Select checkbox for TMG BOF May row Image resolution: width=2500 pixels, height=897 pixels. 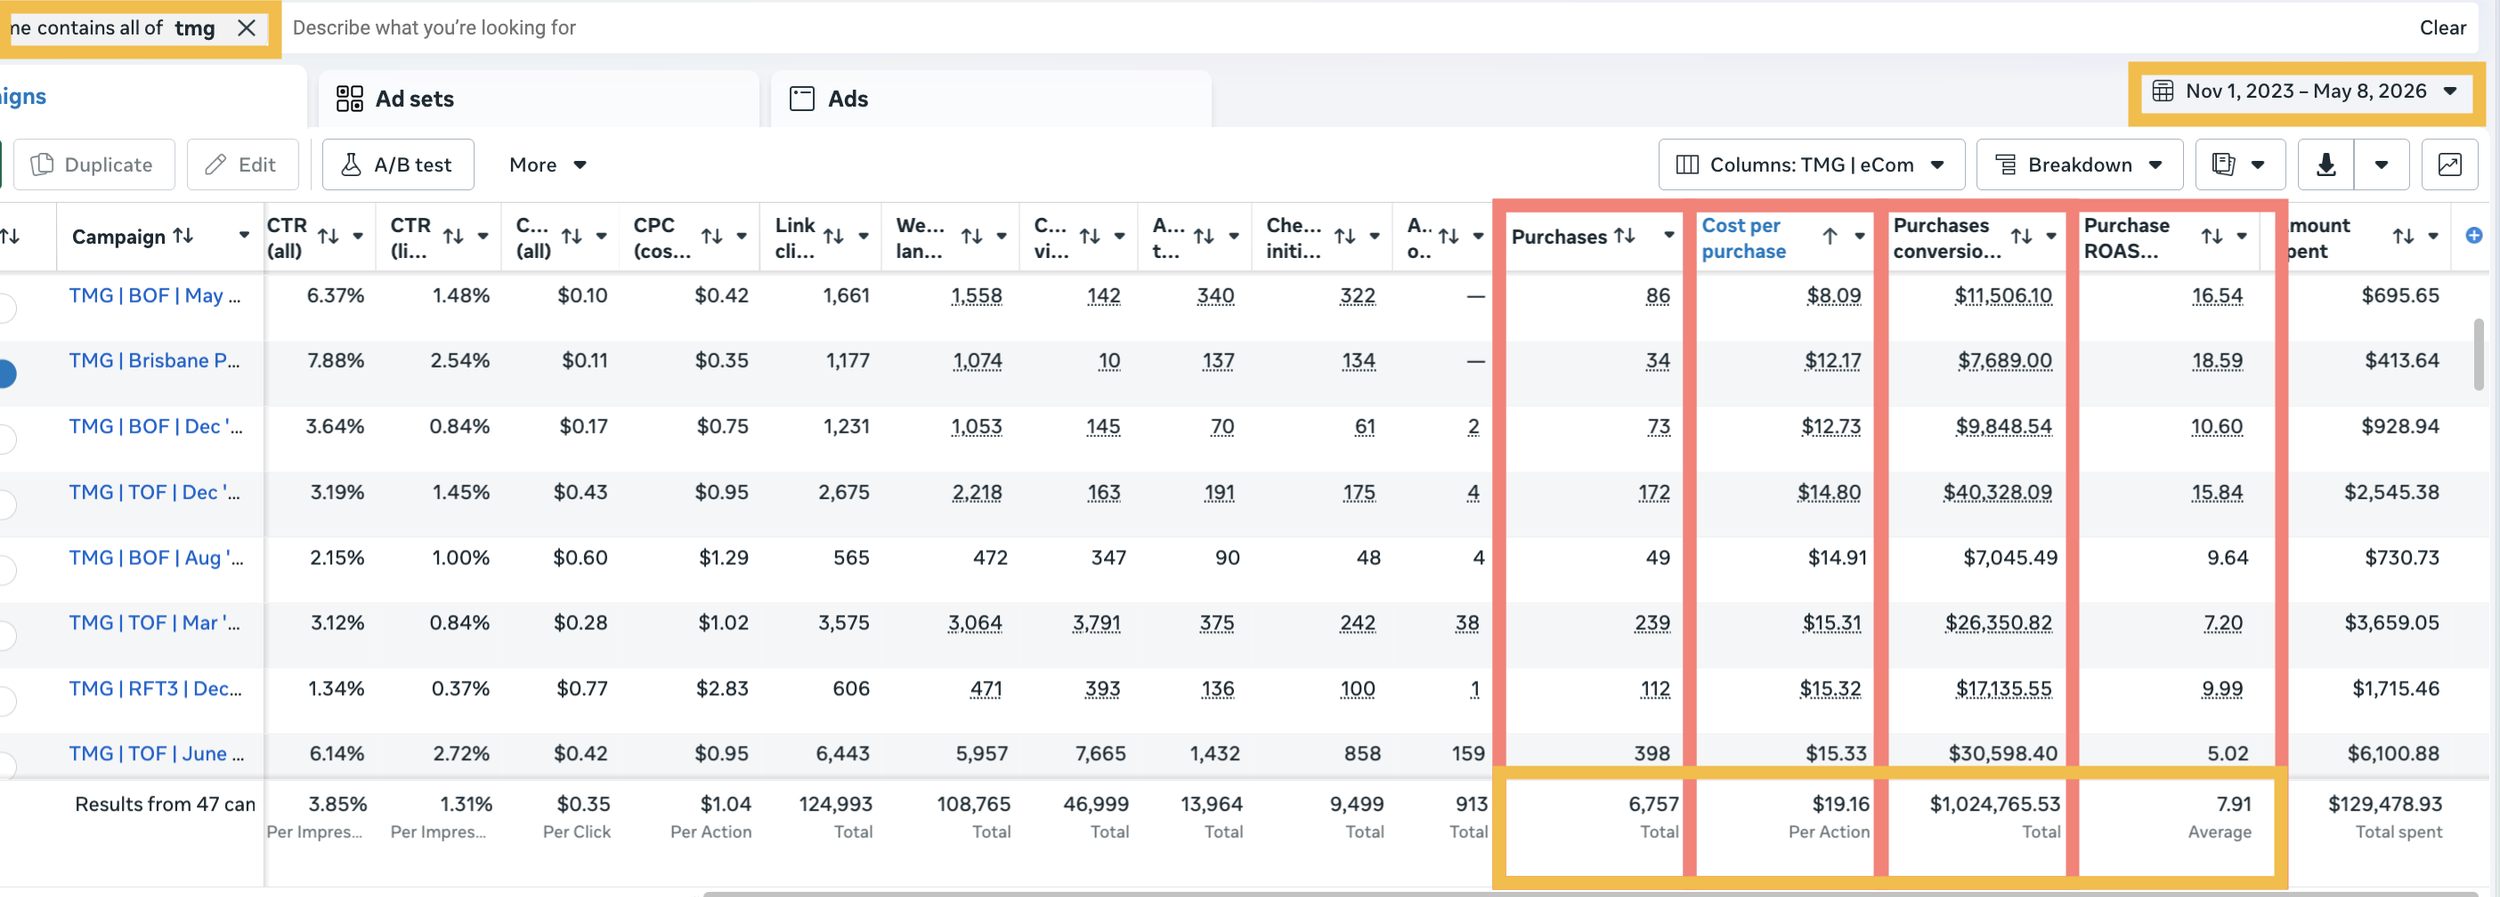(6, 308)
